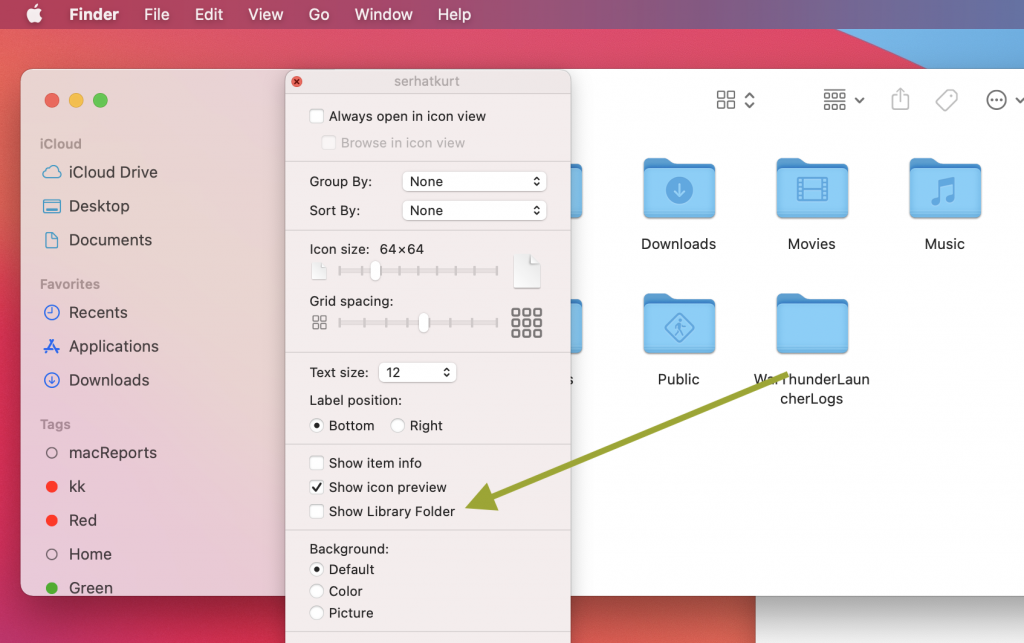Expand the view mode chevron arrows
Image resolution: width=1024 pixels, height=643 pixels.
pos(750,100)
